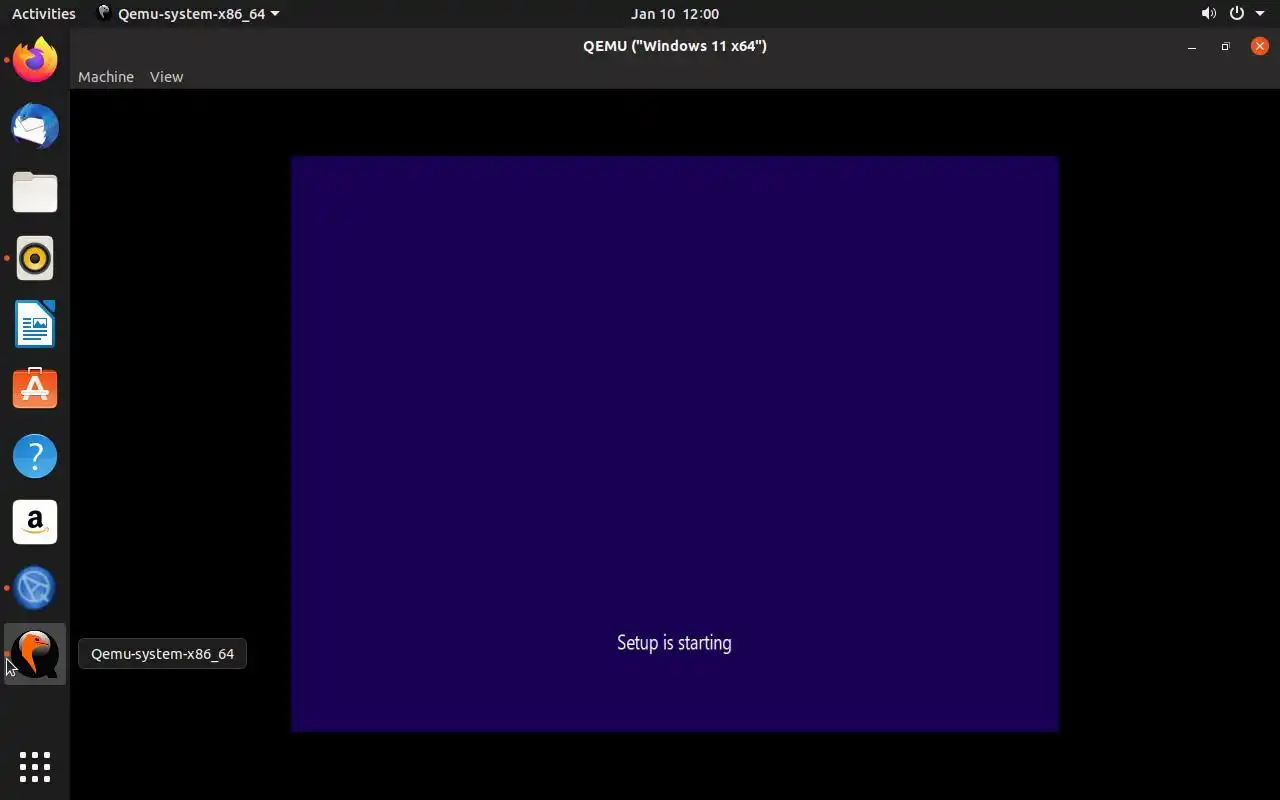1280x800 pixels.
Task: Launch Amazon from the dock
Action: [35, 522]
